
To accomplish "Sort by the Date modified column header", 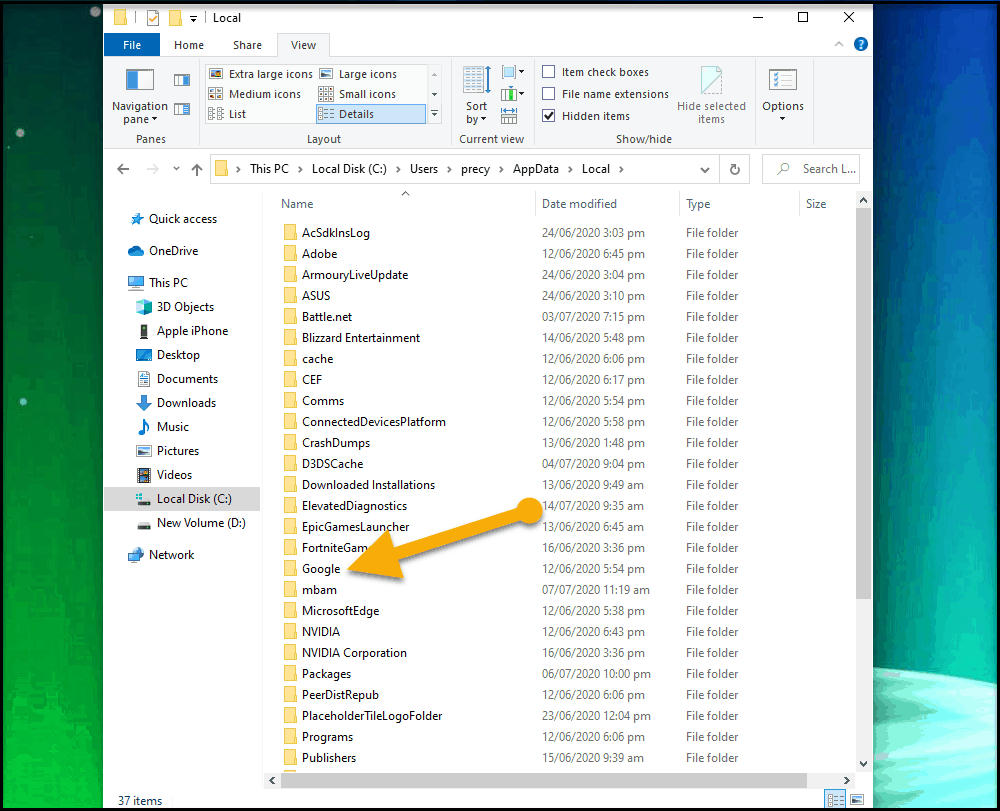I will pyautogui.click(x=579, y=204).
